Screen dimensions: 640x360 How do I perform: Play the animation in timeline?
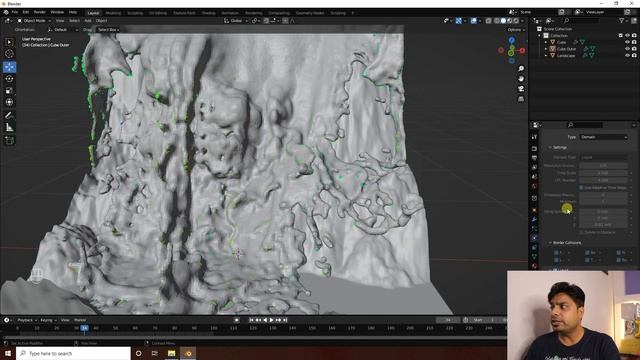tap(271, 320)
